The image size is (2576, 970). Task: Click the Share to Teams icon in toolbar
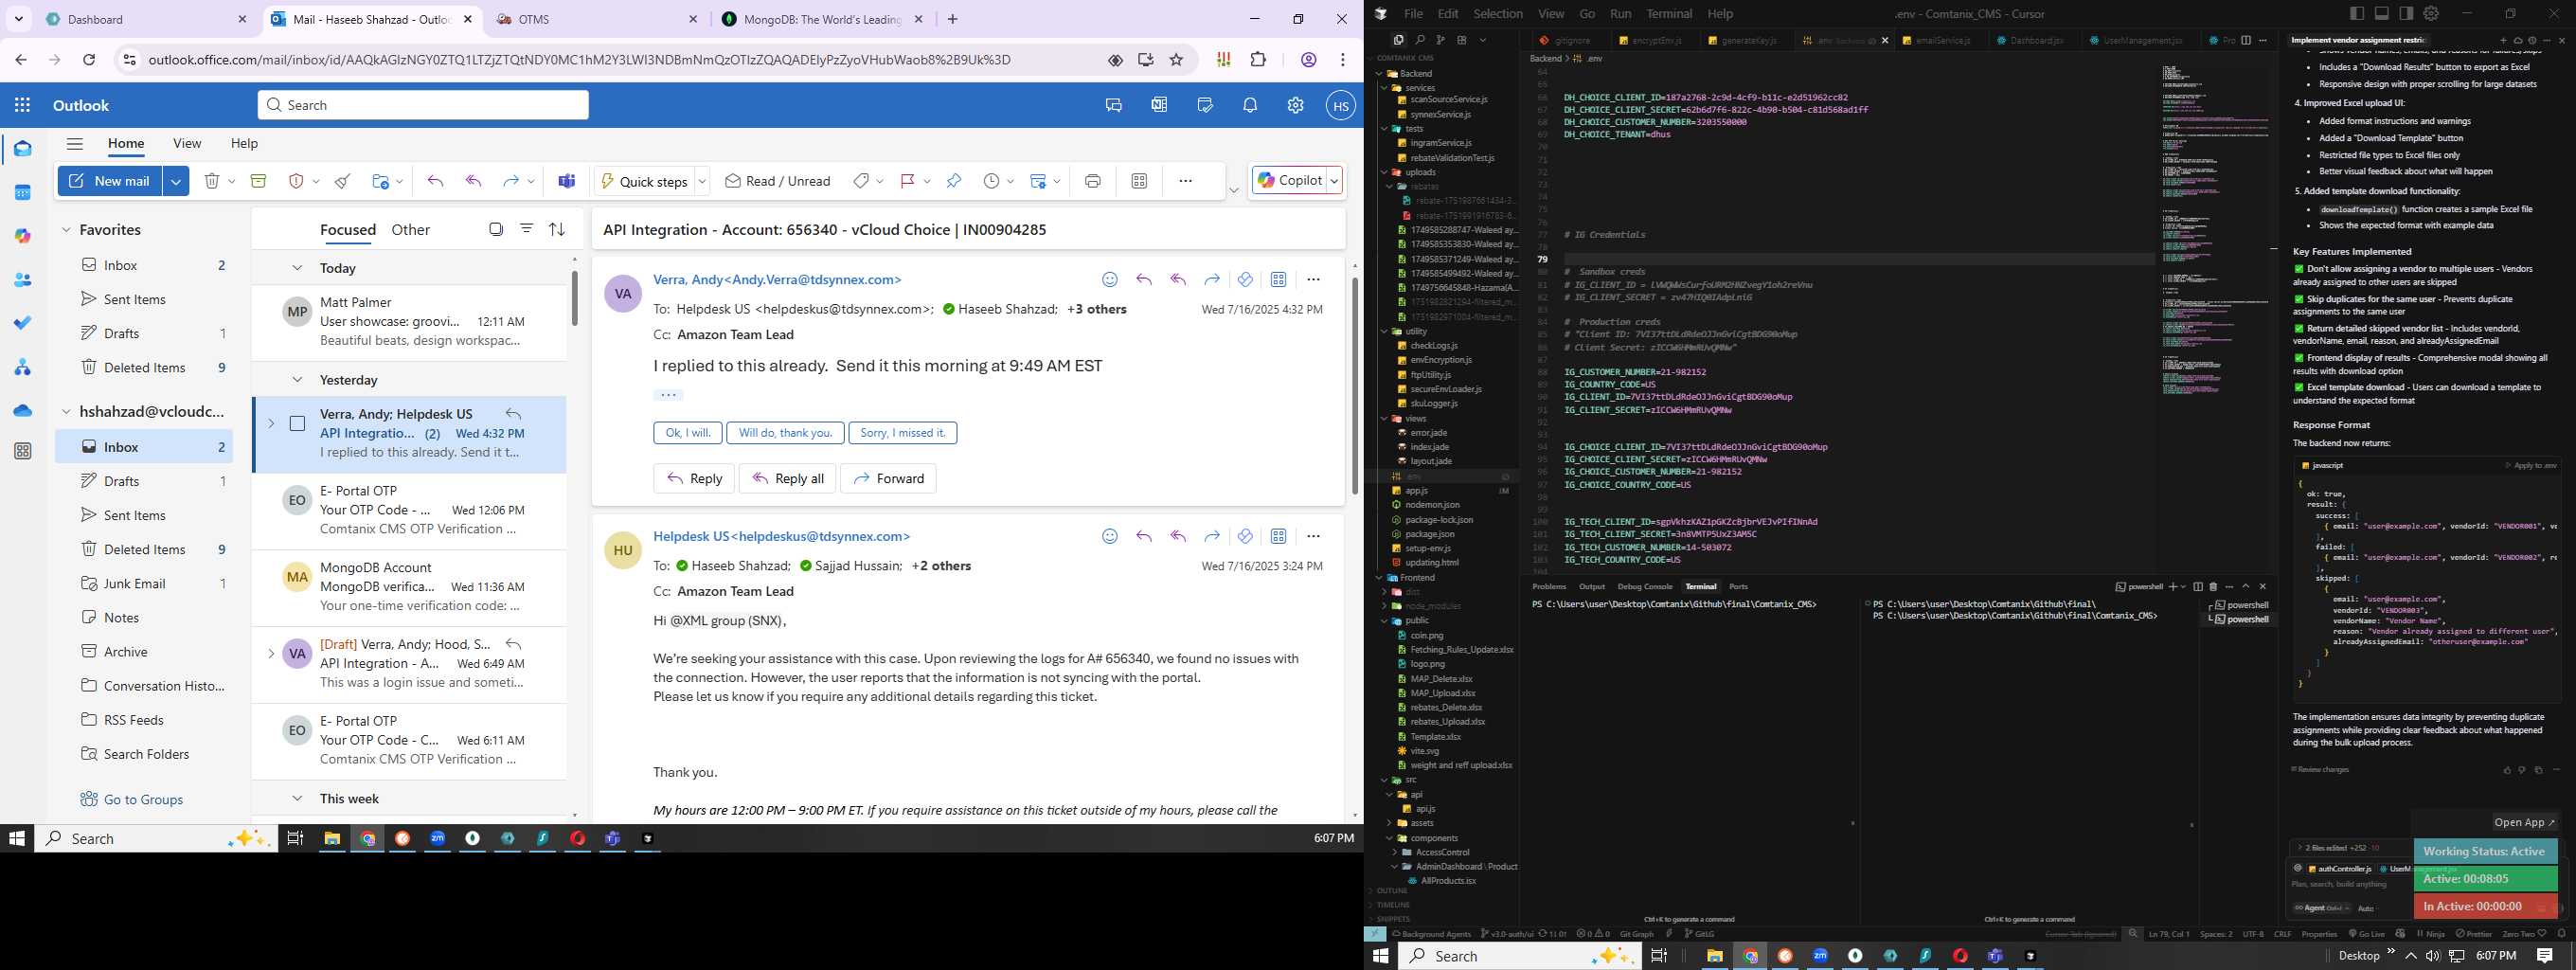567,181
